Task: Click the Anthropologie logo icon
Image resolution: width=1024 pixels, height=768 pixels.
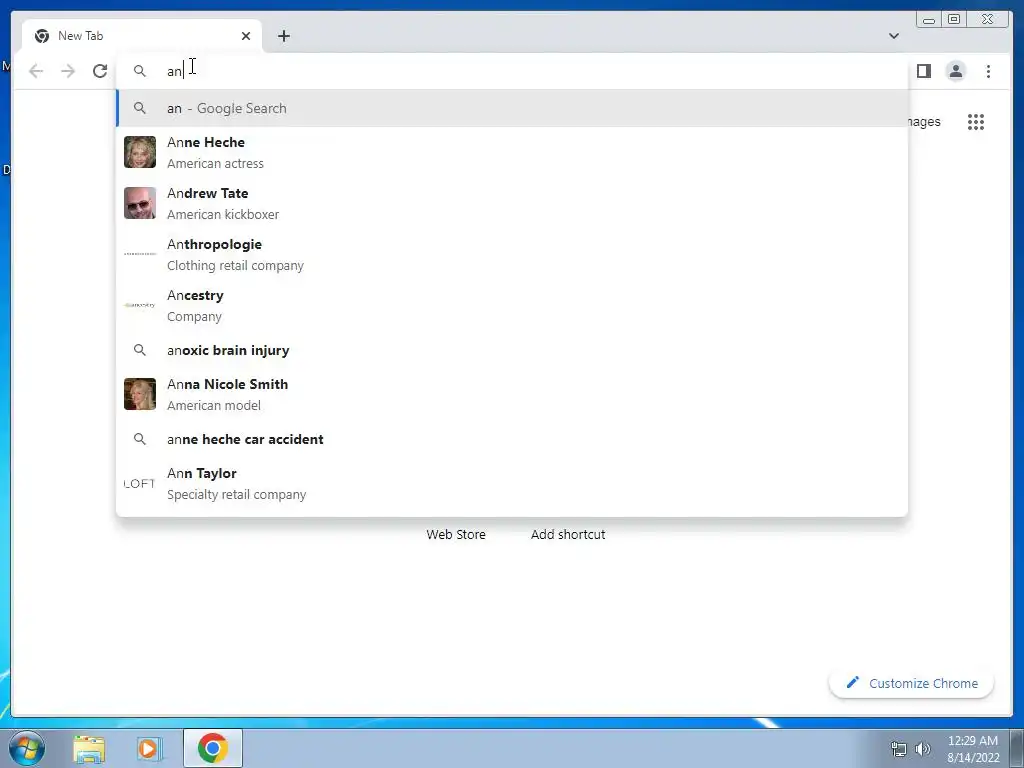Action: click(140, 254)
